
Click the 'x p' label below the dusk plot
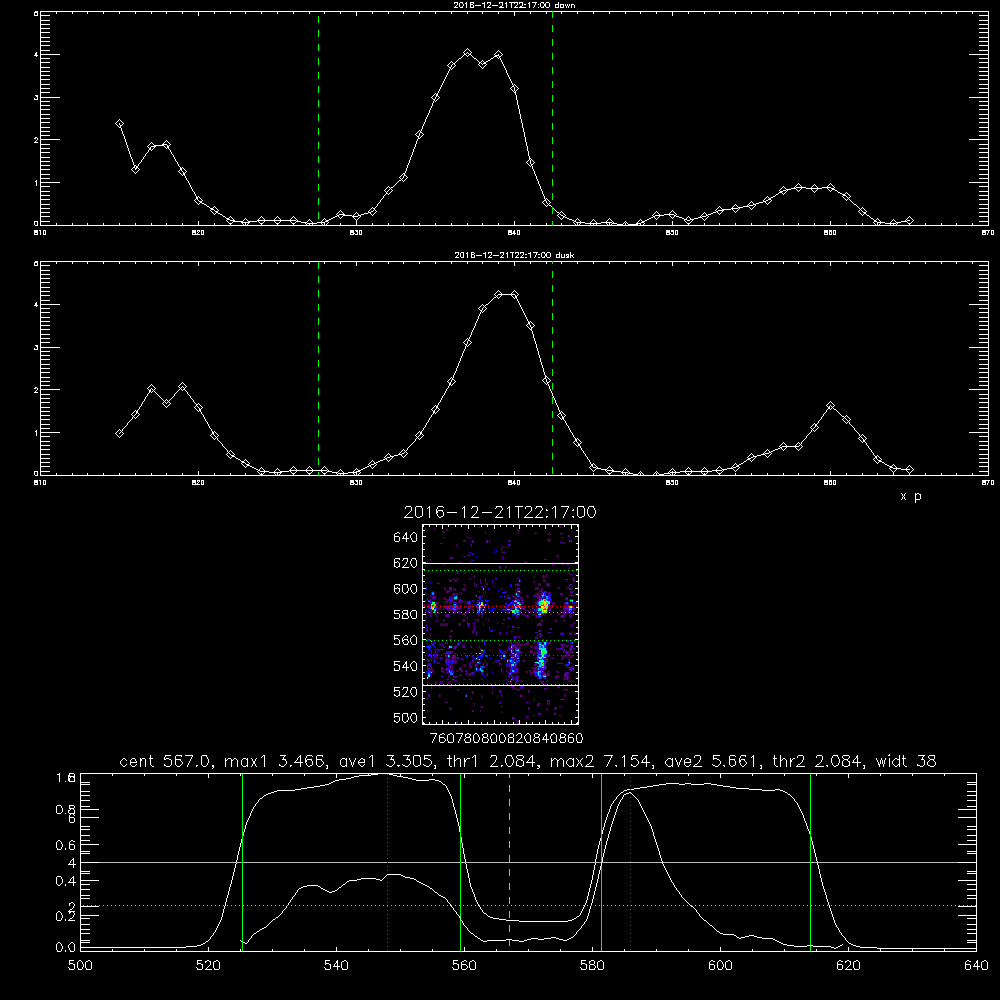coord(911,496)
